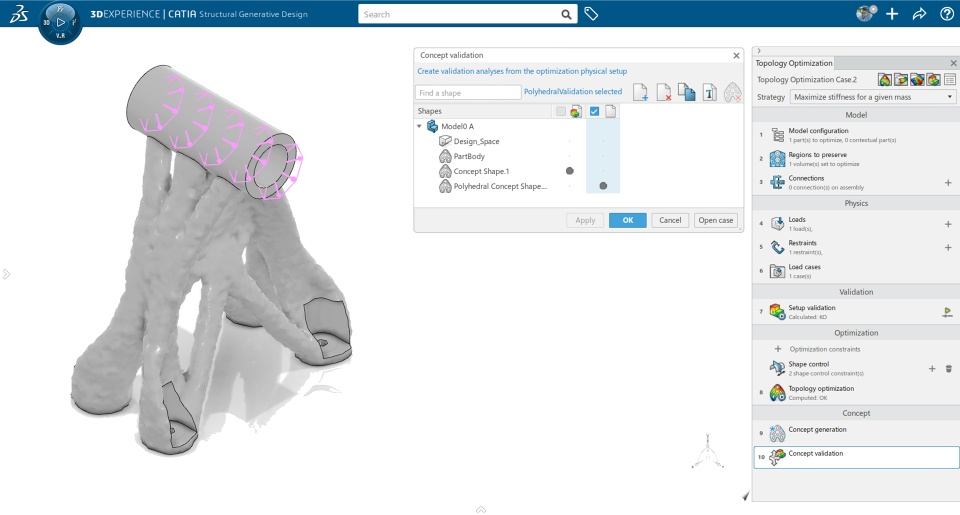The image size is (960, 515).
Task: Expand the left side panel arrow
Action: coord(6,274)
